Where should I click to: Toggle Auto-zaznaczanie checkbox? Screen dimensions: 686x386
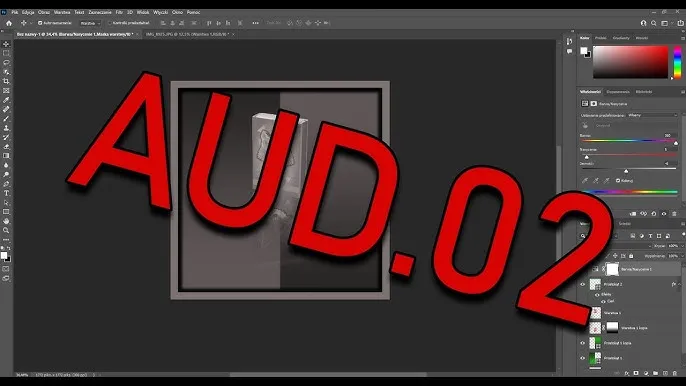[x=40, y=23]
